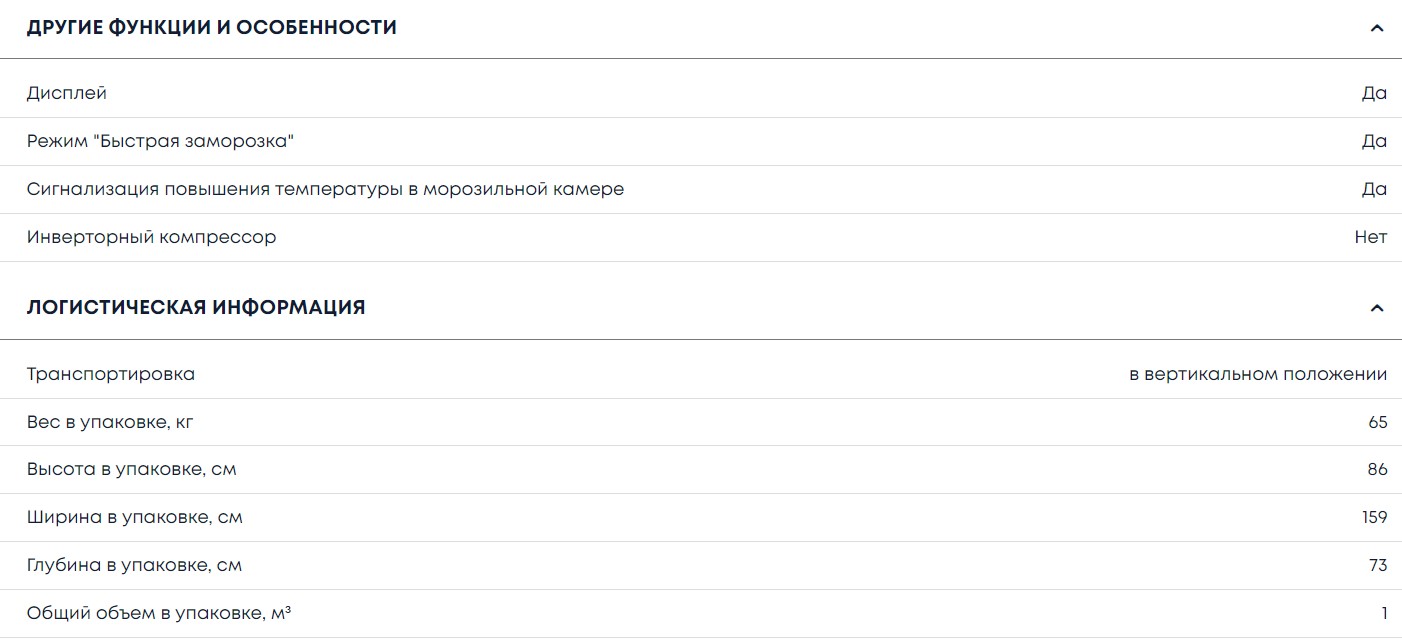Click the width value 159
Screen dimensions: 1402x639
point(1374,517)
